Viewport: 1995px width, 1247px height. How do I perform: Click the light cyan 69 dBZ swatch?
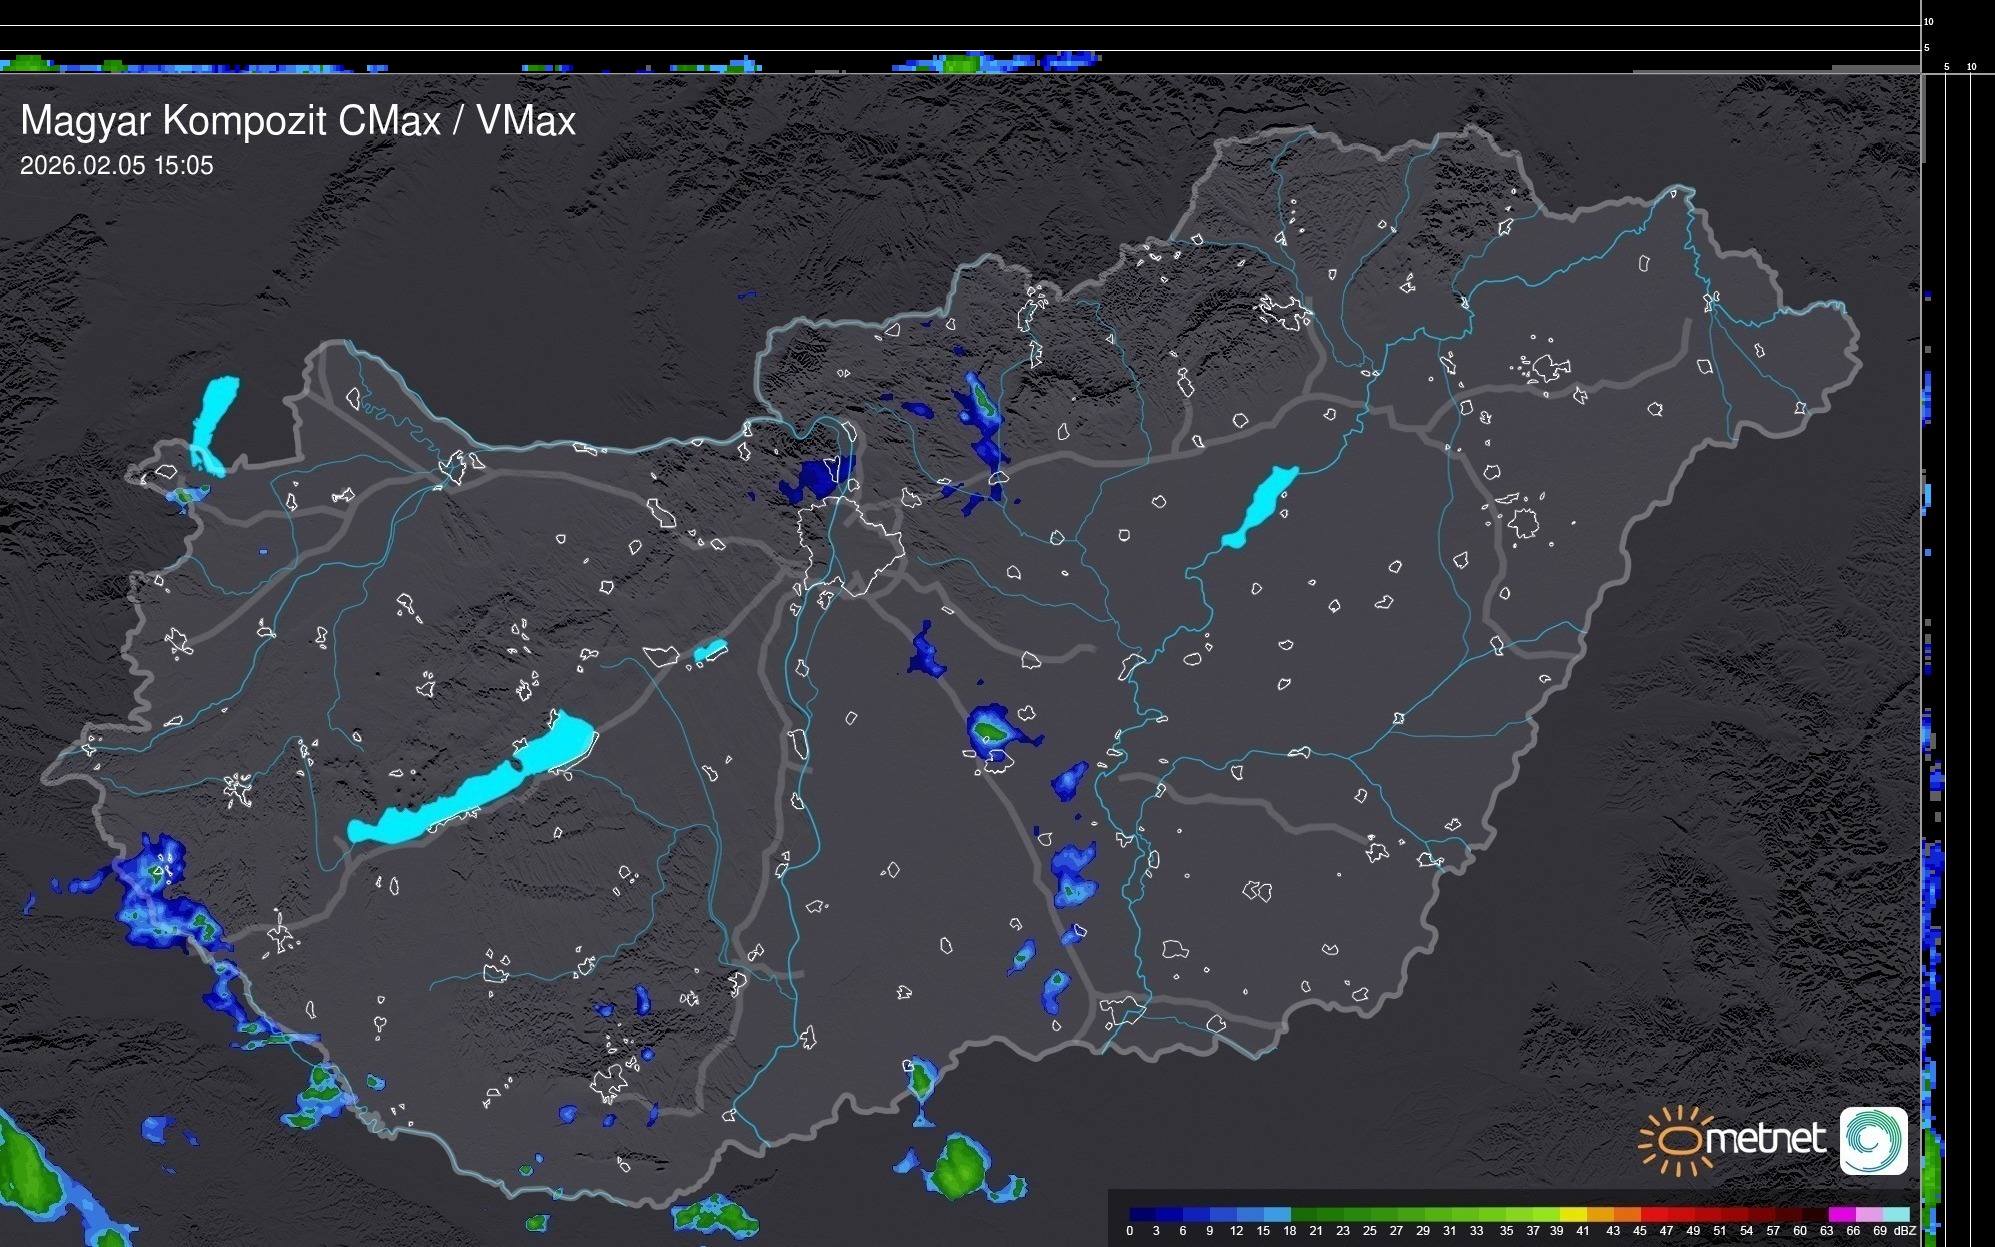pos(1896,1214)
